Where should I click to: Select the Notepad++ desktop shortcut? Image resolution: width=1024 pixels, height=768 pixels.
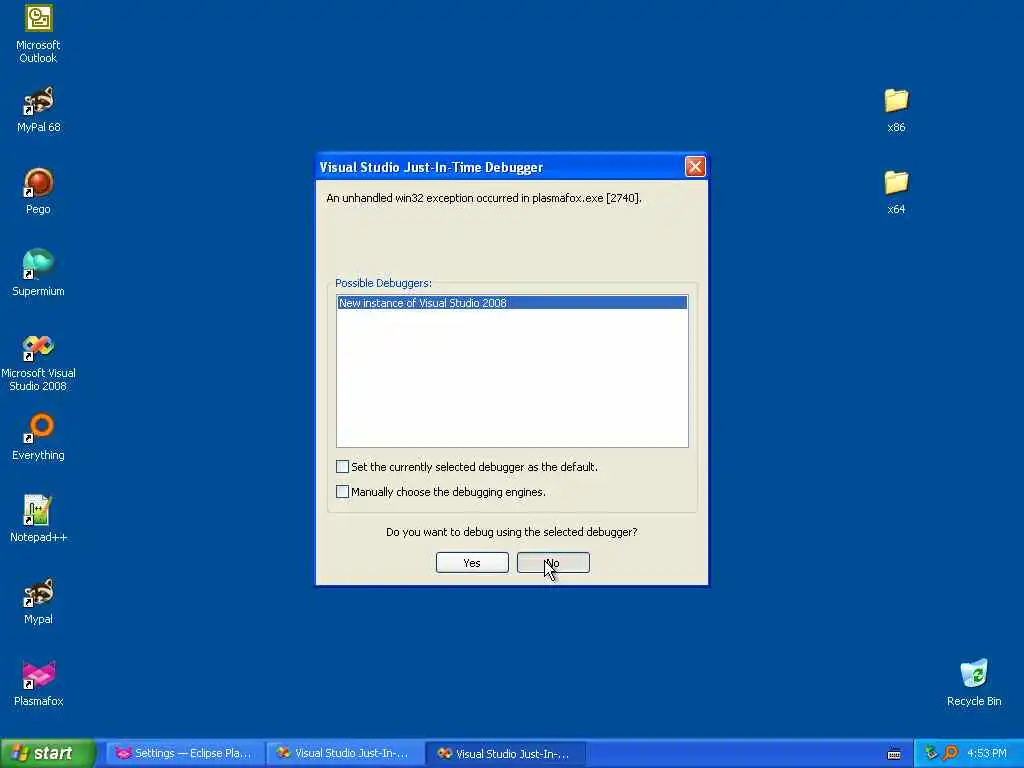click(x=38, y=519)
